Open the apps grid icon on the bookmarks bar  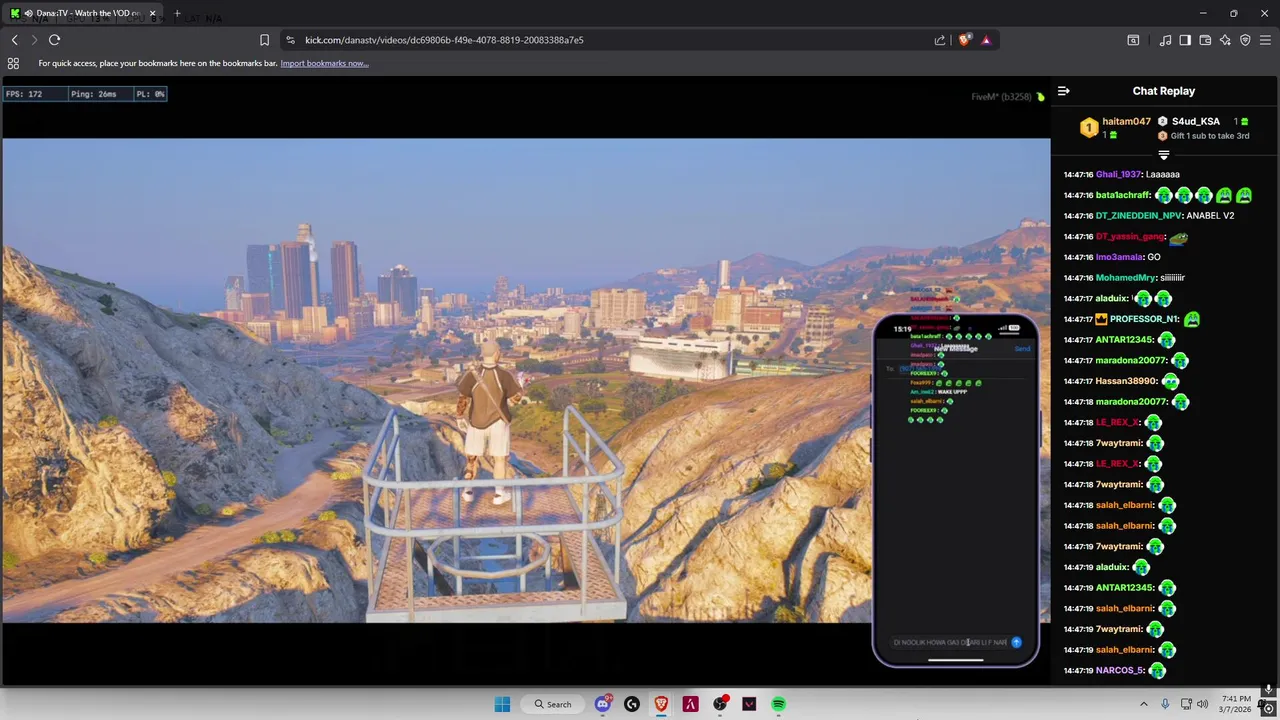(x=13, y=63)
